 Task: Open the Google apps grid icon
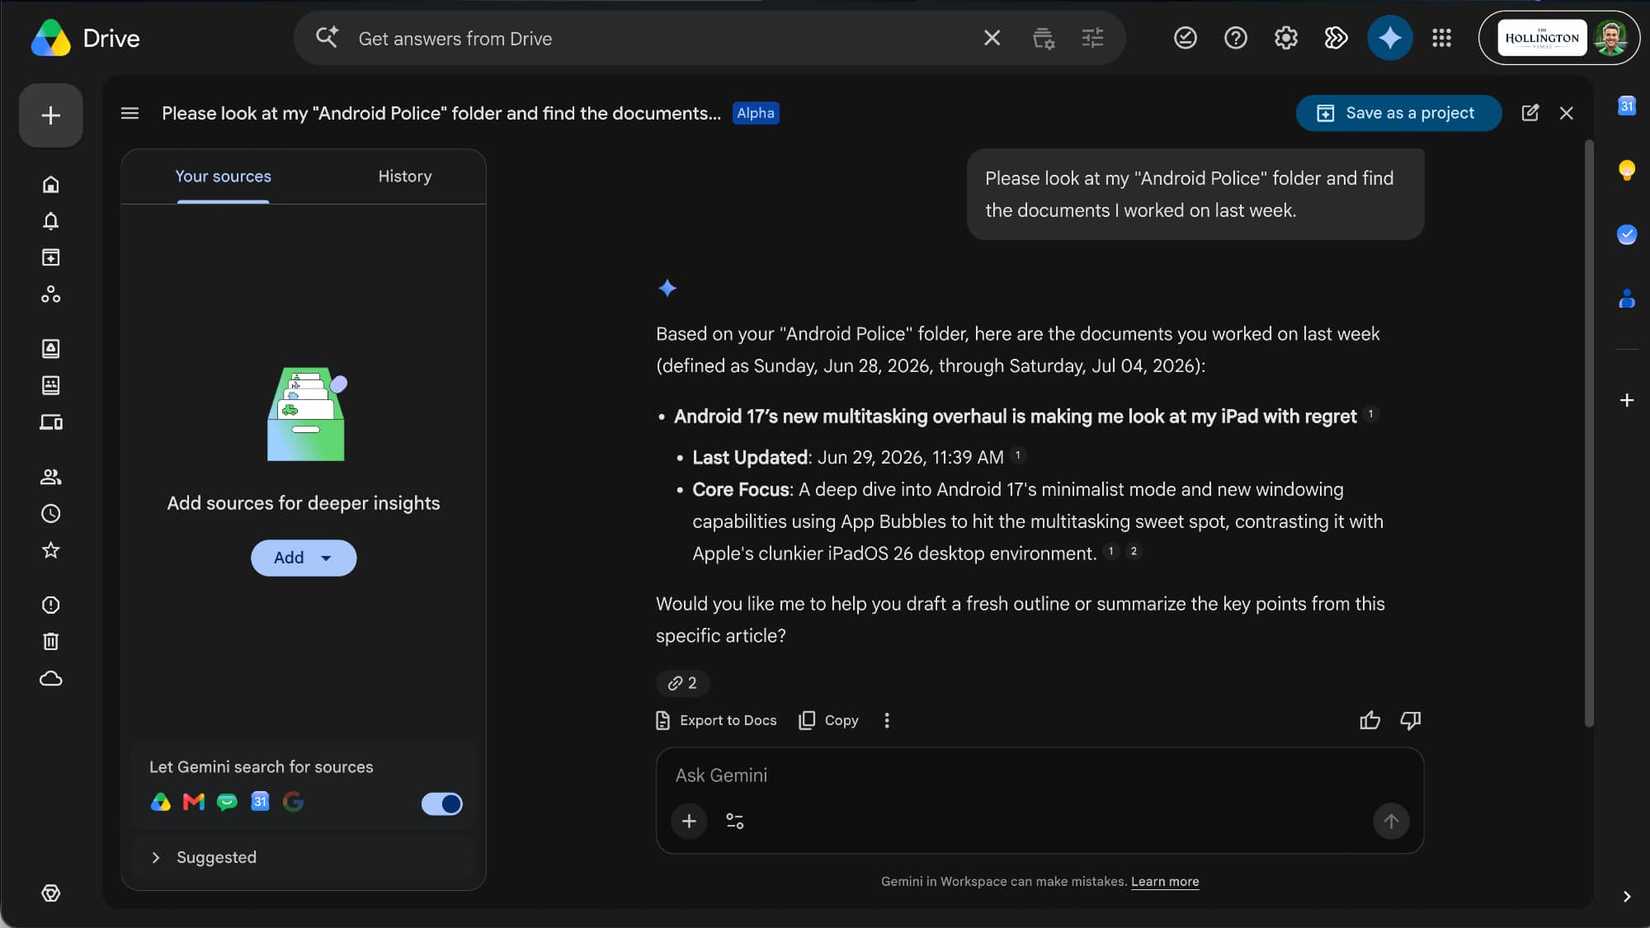click(x=1442, y=38)
